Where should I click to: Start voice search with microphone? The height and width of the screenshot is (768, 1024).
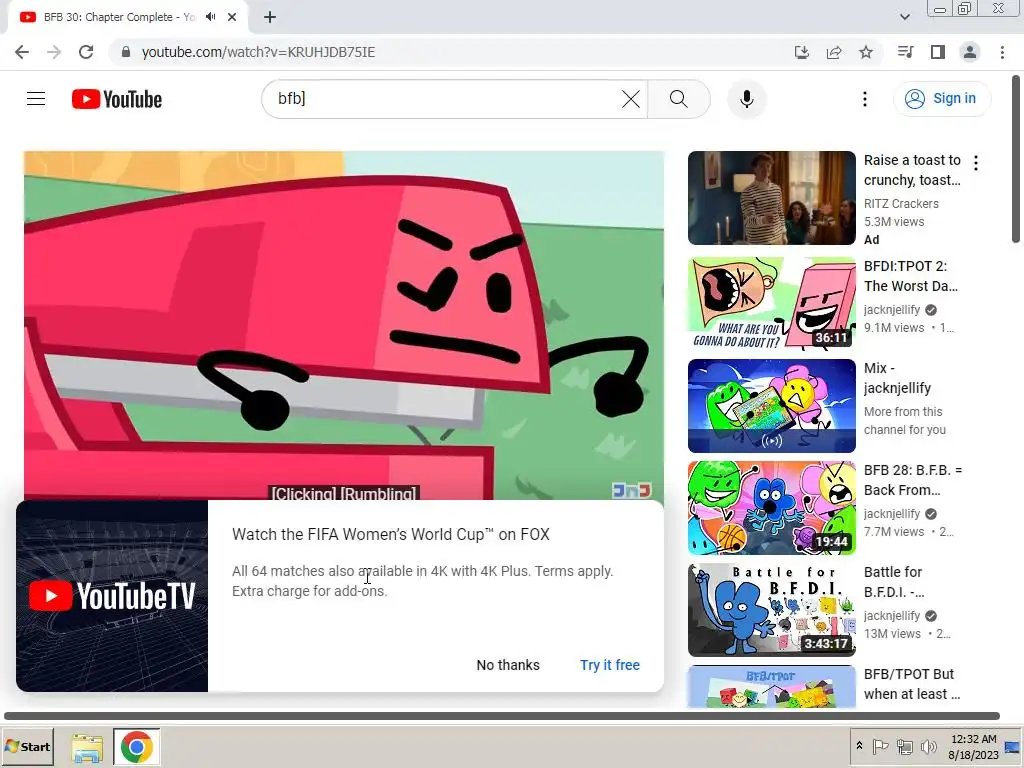pos(746,99)
